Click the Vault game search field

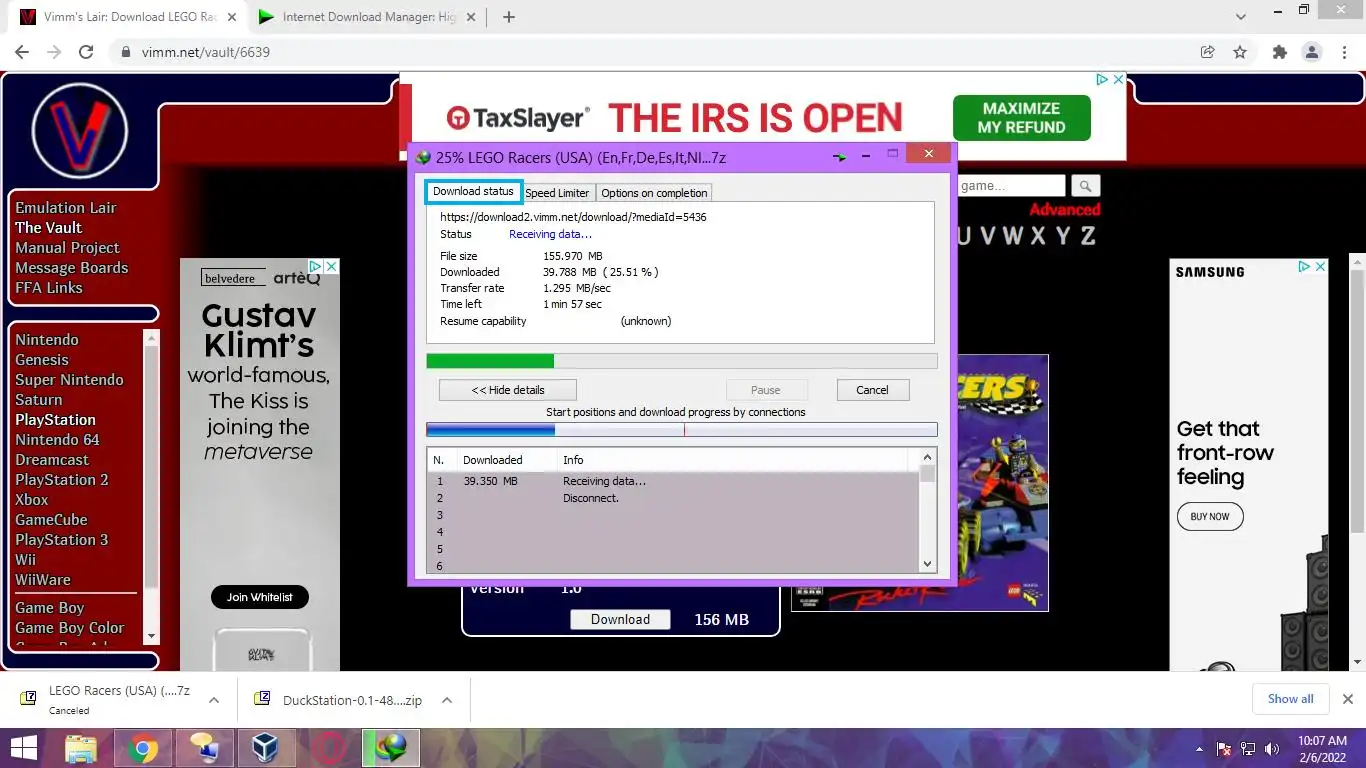tap(1011, 186)
